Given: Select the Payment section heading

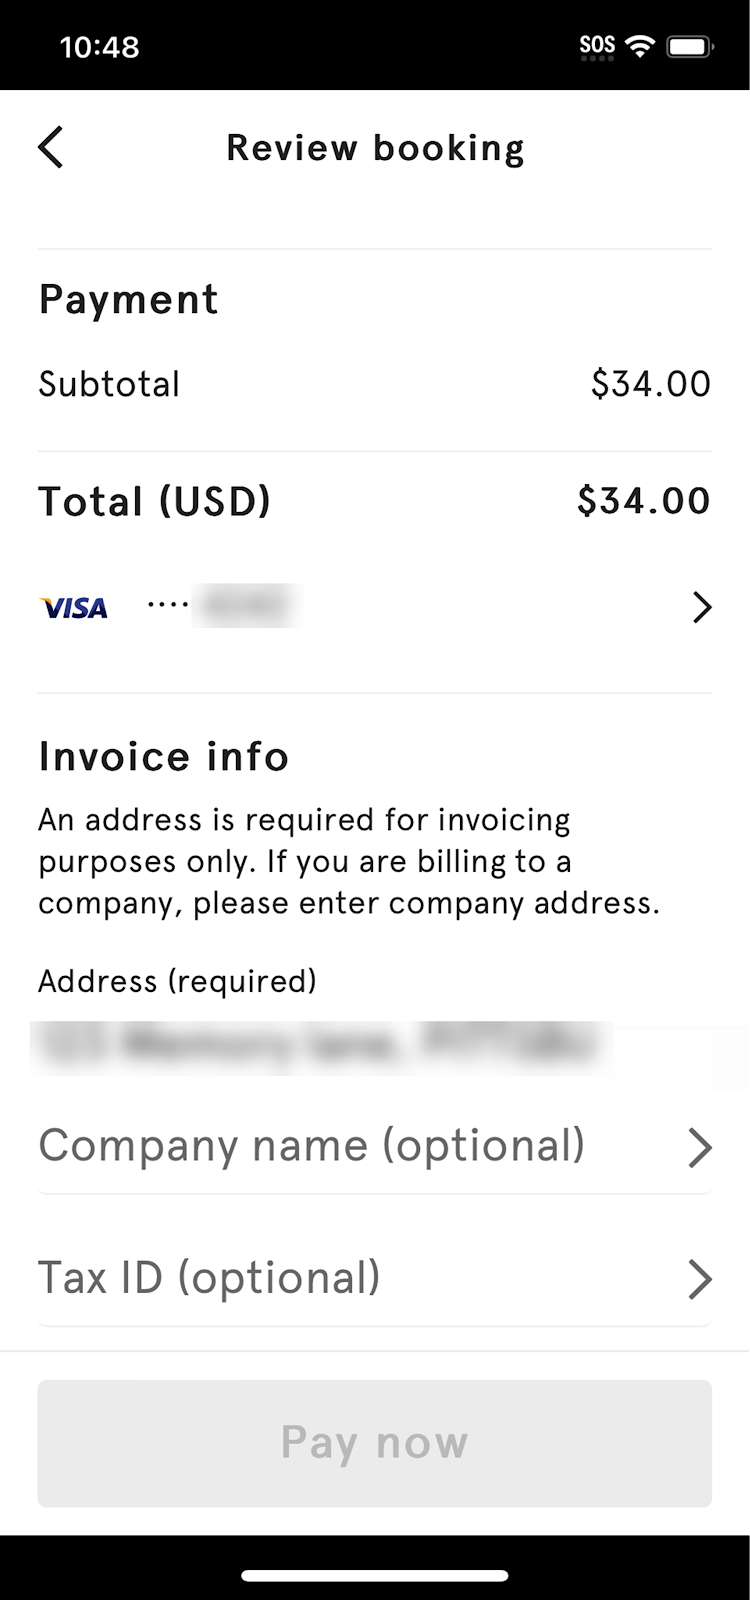Looking at the screenshot, I should click(x=128, y=298).
